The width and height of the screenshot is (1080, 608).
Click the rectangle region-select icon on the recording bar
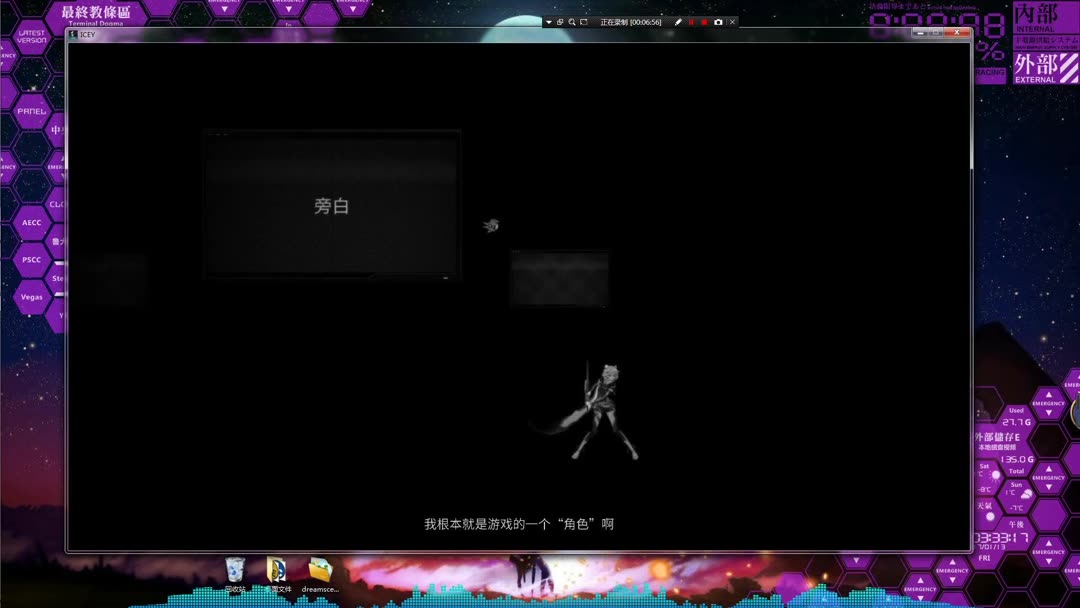point(585,22)
